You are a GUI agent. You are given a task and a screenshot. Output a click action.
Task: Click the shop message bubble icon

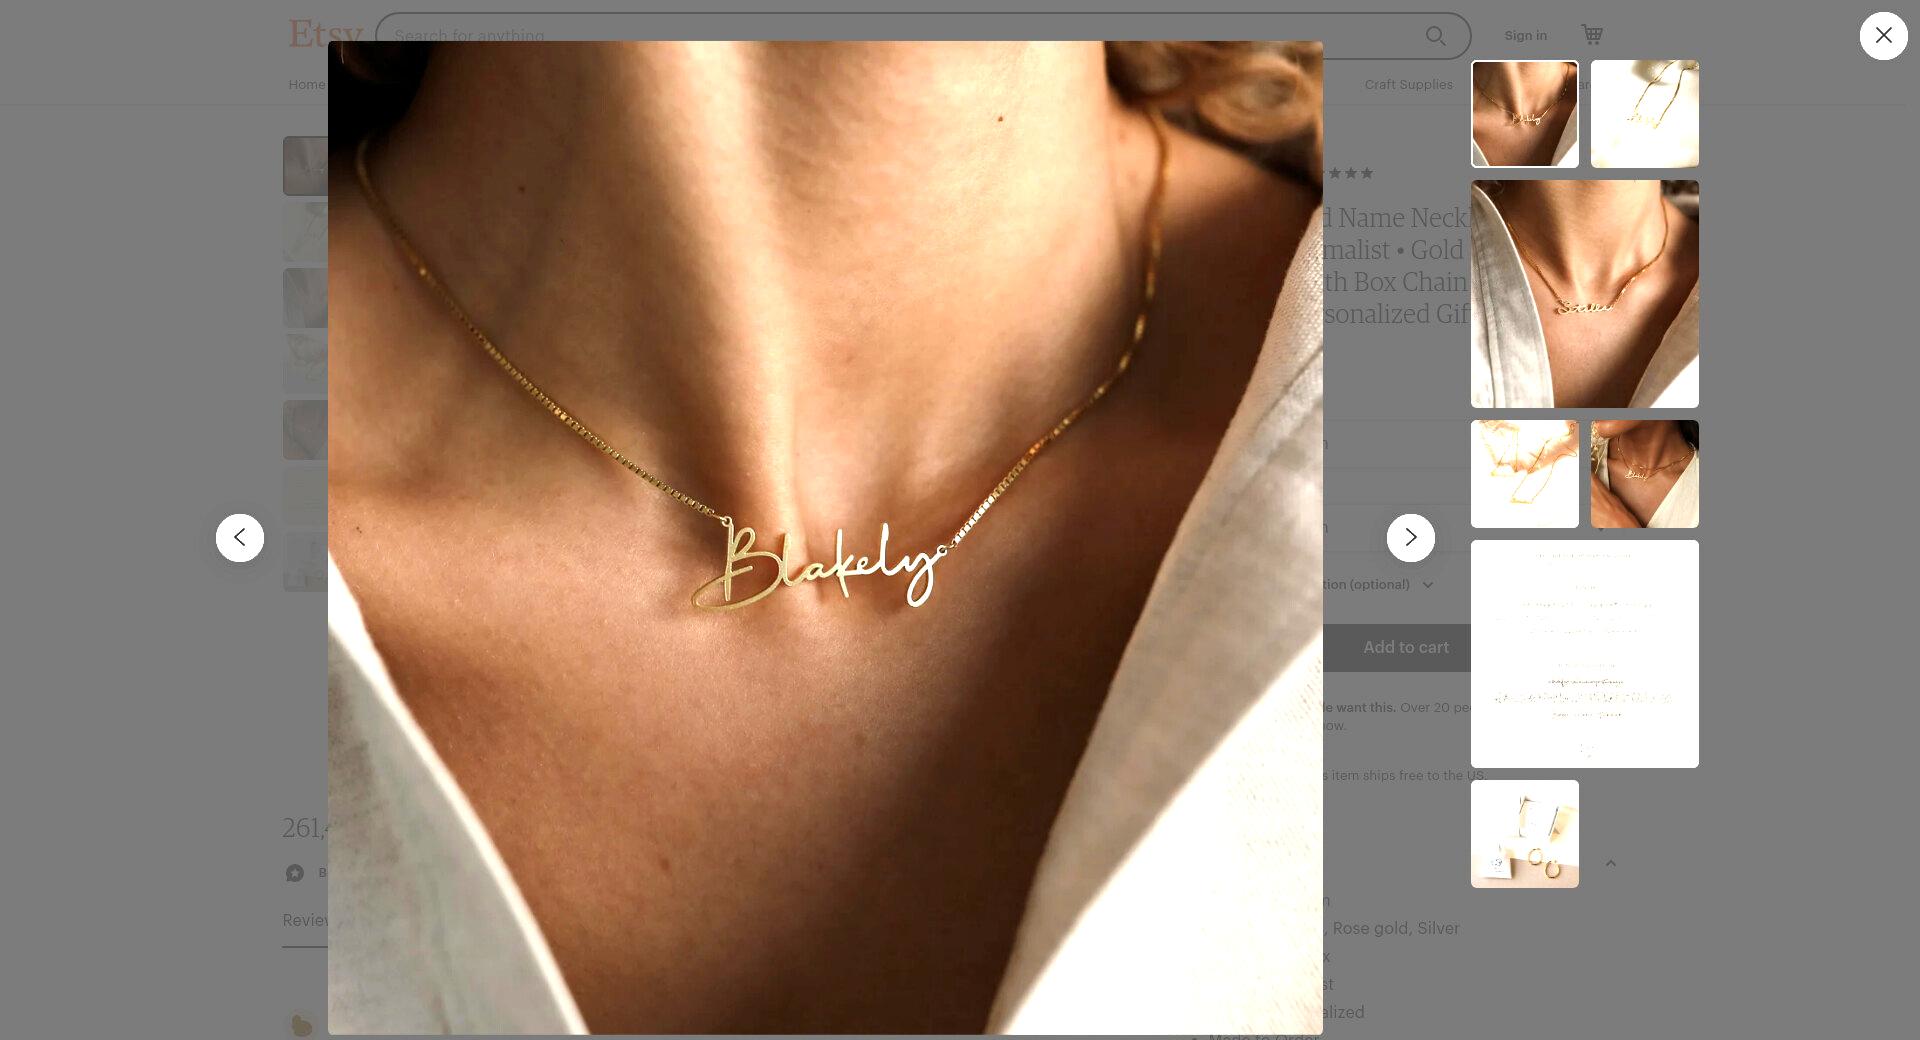295,873
